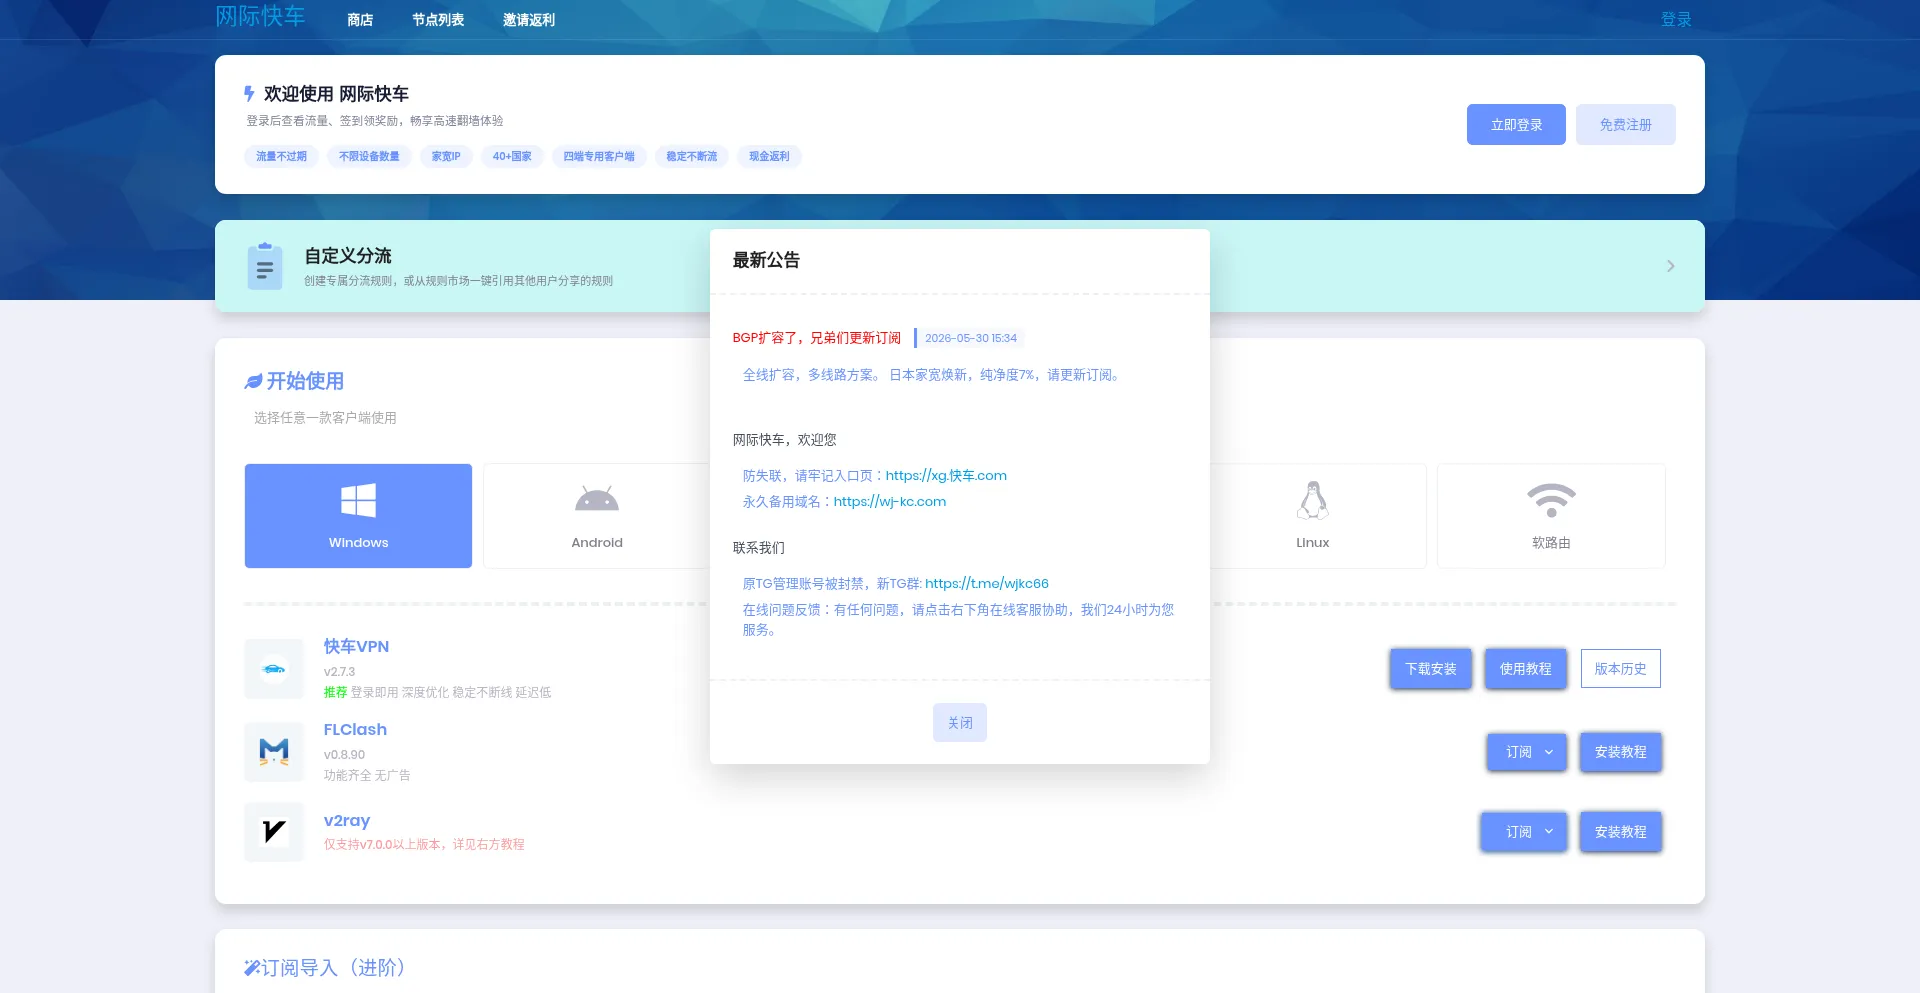1920x993 pixels.
Task: Open the FLClash 订阅 dropdown
Action: [1527, 752]
